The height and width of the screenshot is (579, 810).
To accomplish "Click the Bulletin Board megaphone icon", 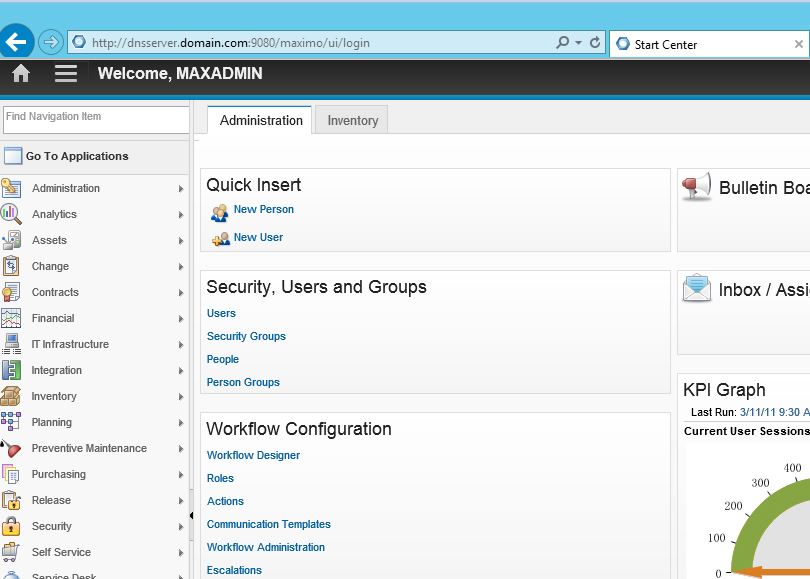I will pos(696,187).
